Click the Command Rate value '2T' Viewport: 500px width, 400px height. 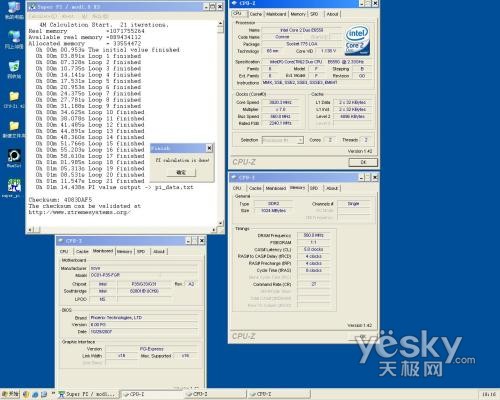(313, 284)
